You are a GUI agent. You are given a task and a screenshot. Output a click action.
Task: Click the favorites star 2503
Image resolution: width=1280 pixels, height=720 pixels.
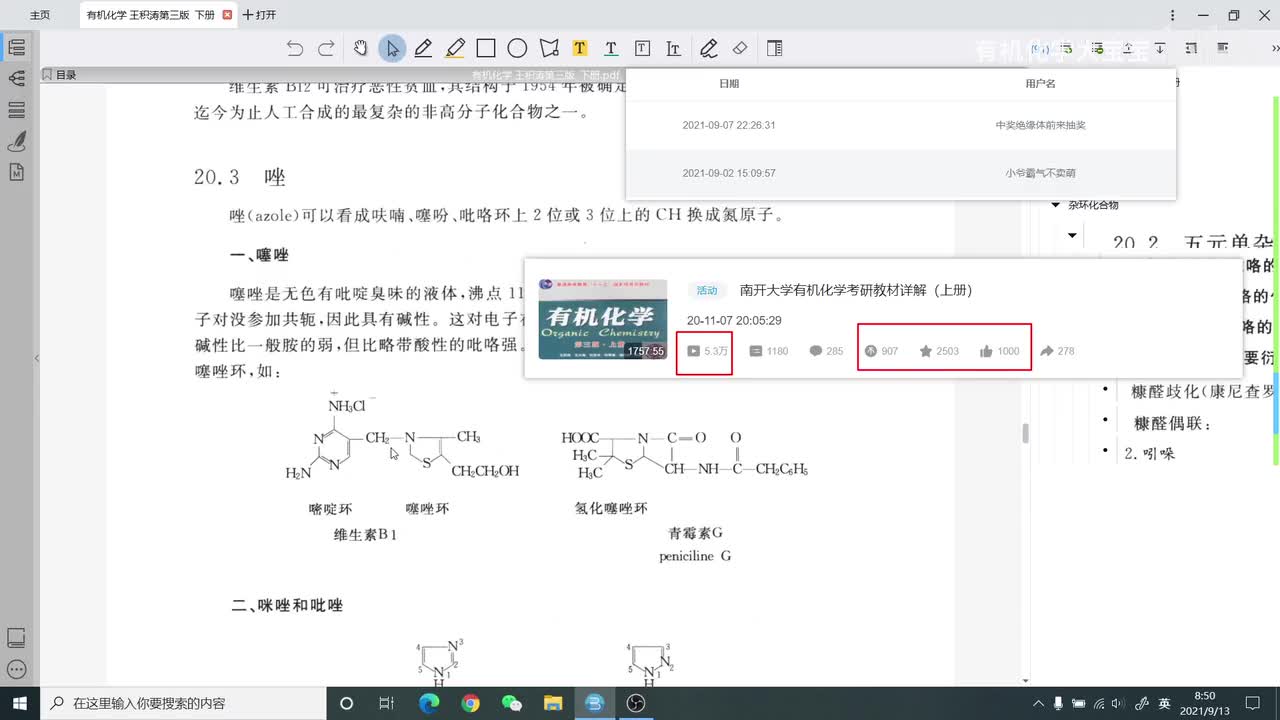(x=939, y=351)
